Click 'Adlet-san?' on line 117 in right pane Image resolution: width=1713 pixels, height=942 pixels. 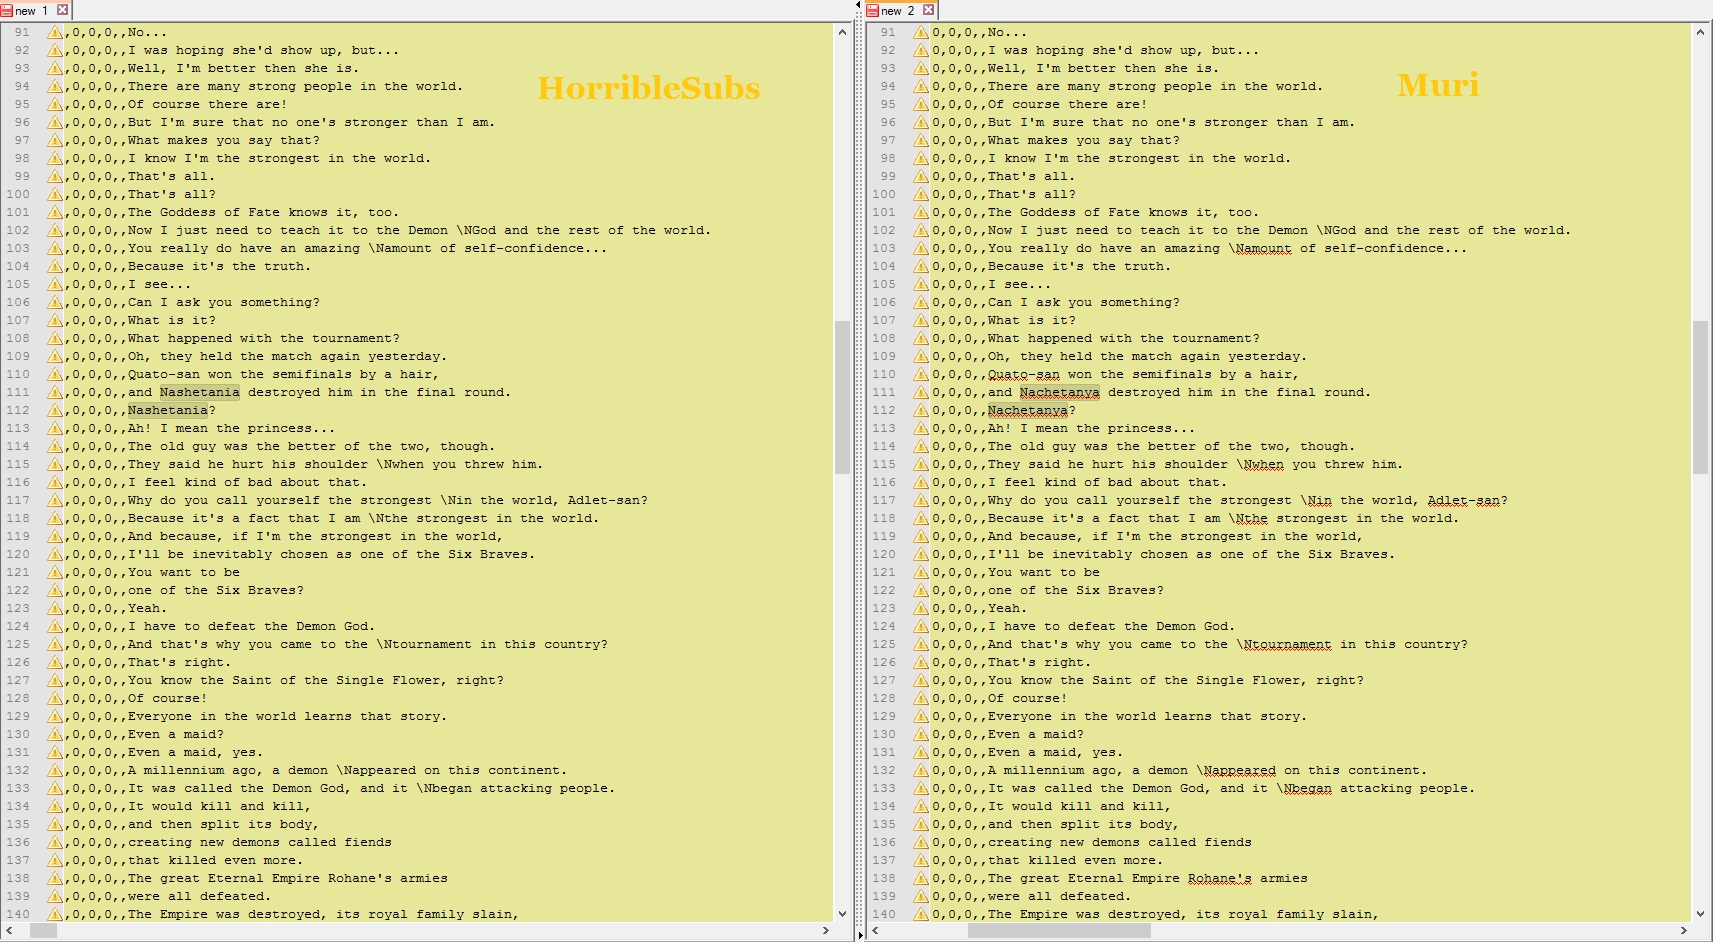click(1467, 501)
